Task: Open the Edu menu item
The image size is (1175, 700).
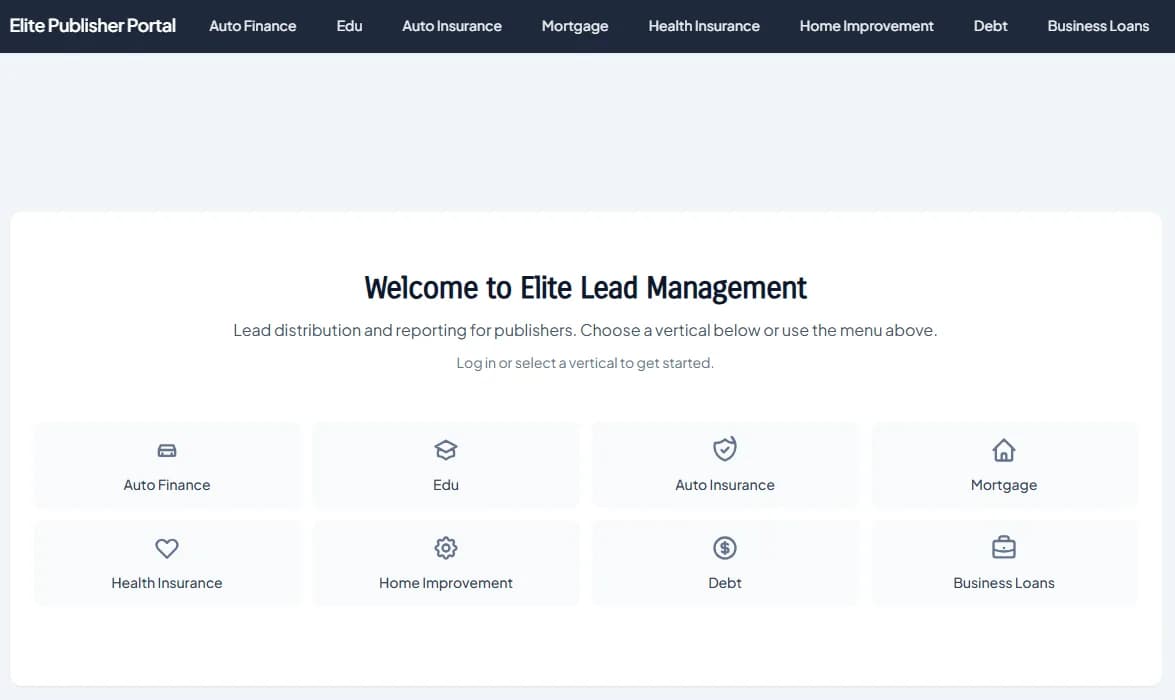Action: pyautogui.click(x=349, y=26)
